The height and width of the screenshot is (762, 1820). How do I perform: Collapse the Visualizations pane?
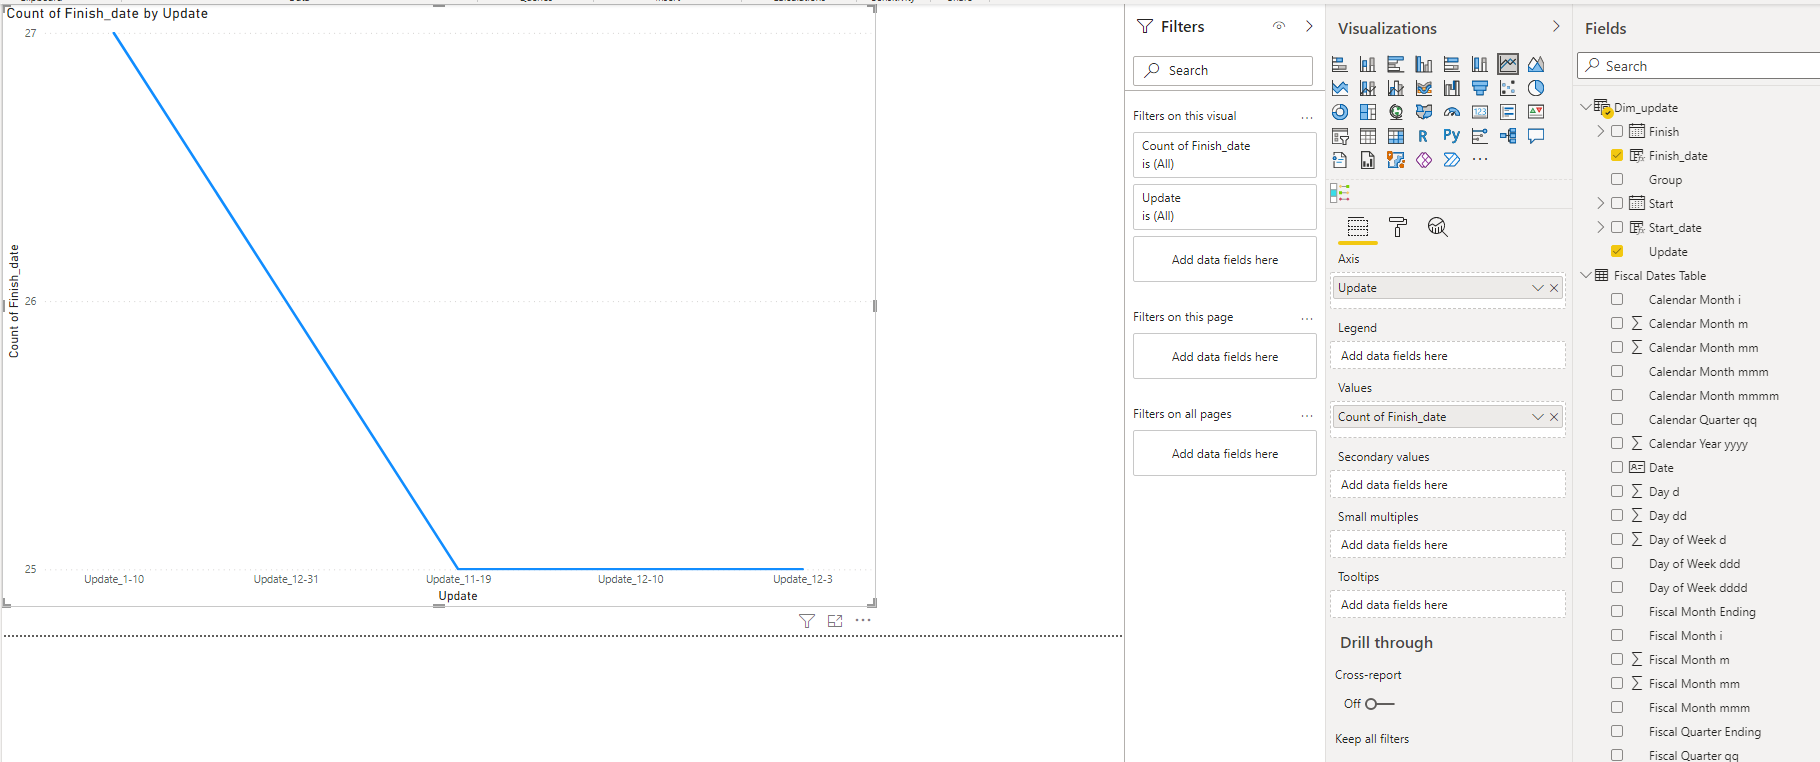coord(1556,27)
